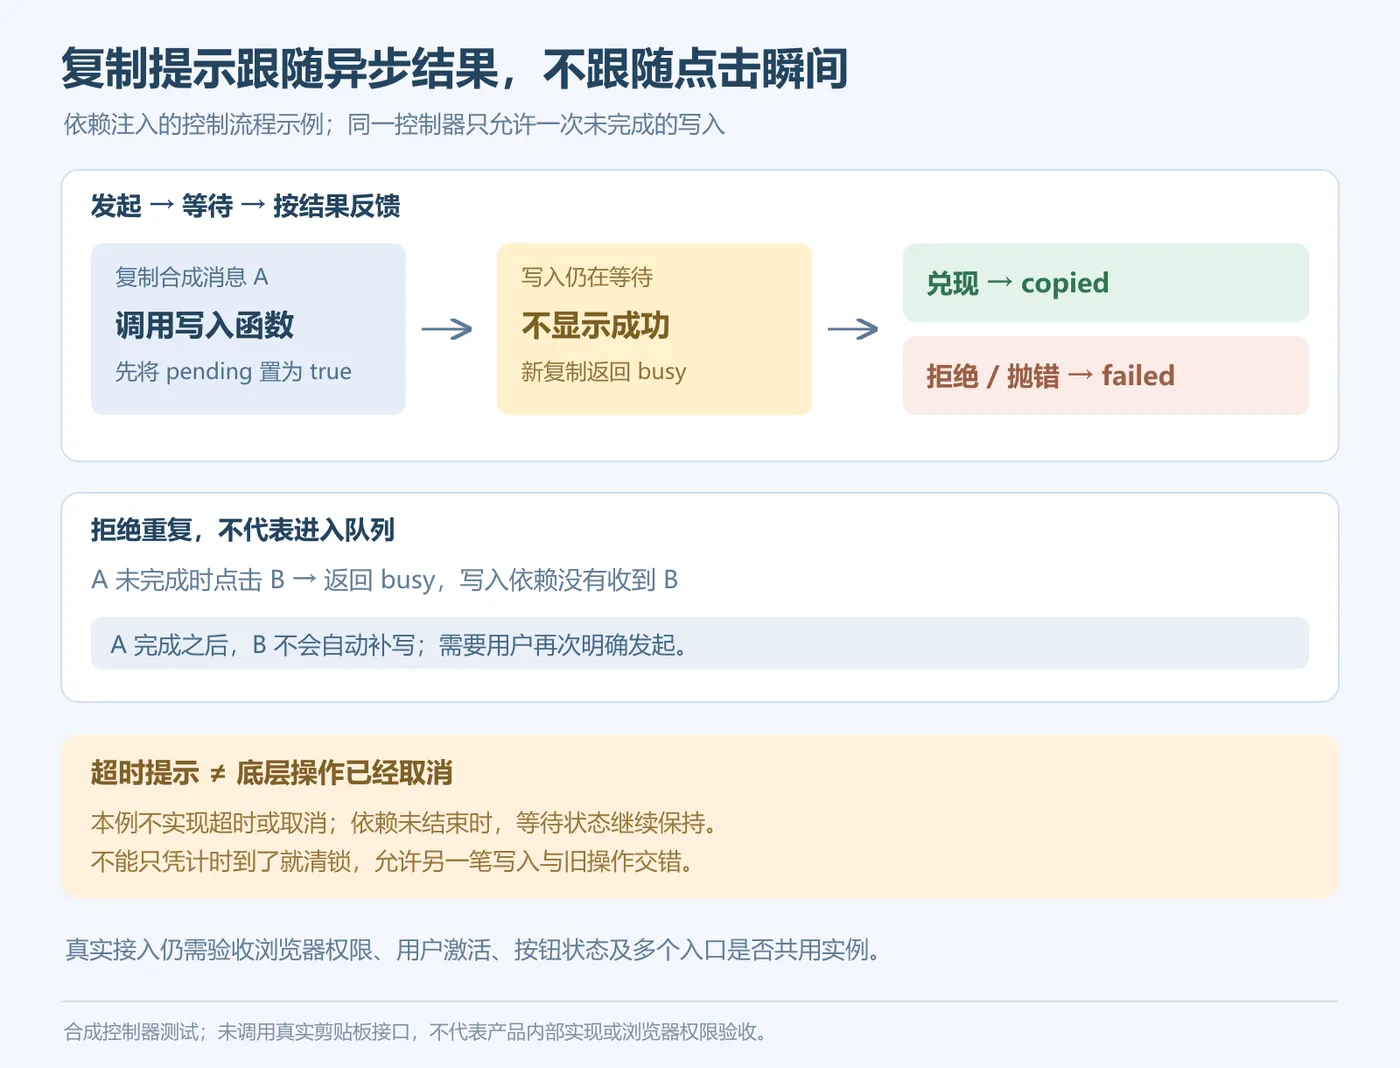Select the bold text "调用写入函数"
Image resolution: width=1400 pixels, height=1068 pixels.
tap(204, 325)
